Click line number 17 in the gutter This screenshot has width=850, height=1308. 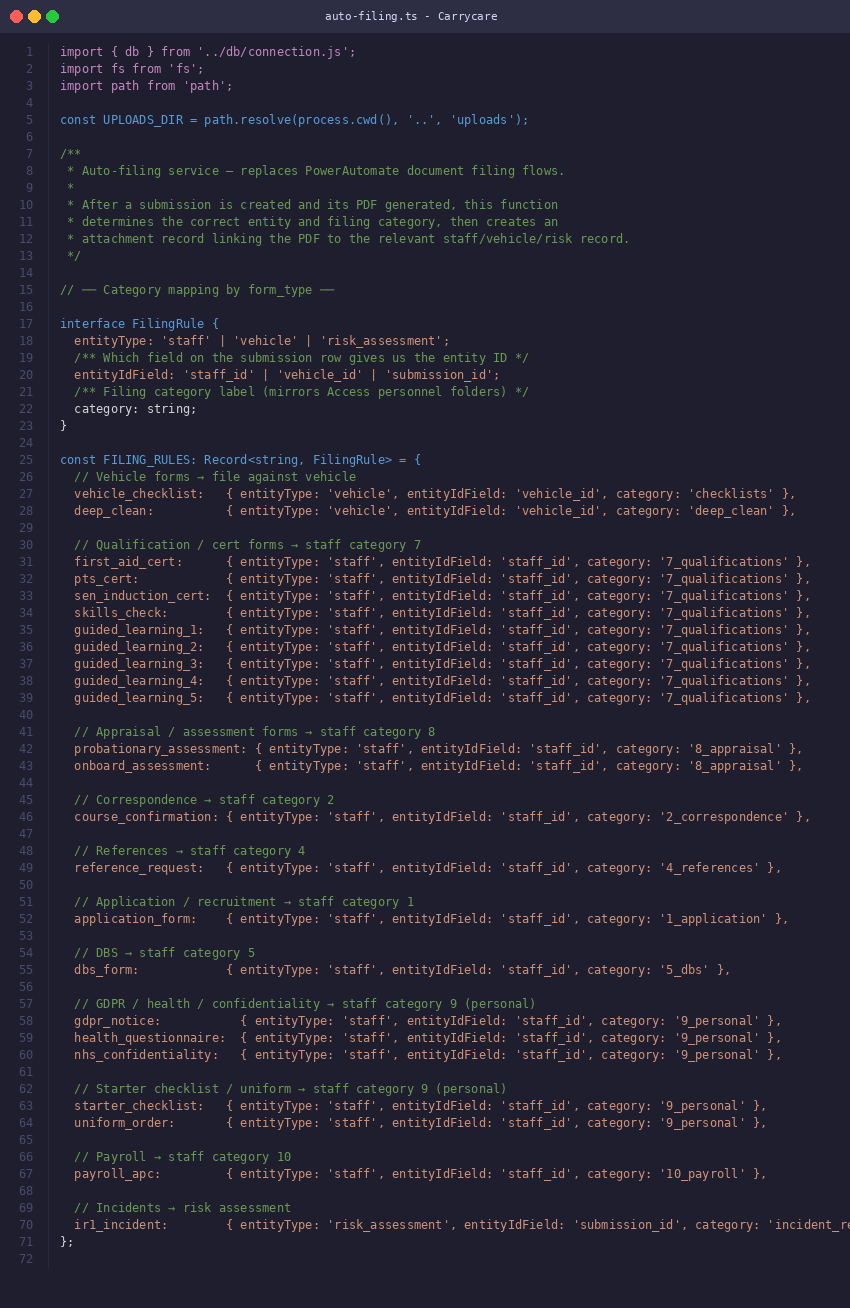tap(26, 323)
